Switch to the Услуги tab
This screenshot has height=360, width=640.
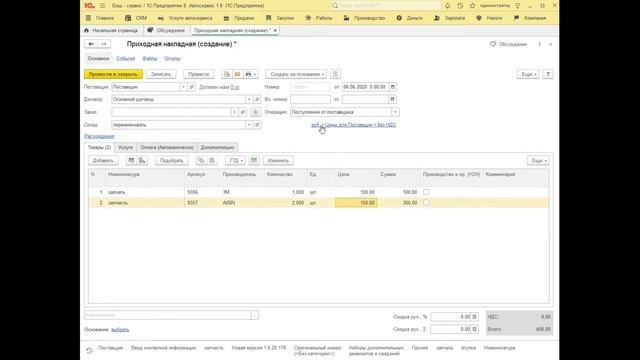(x=125, y=147)
